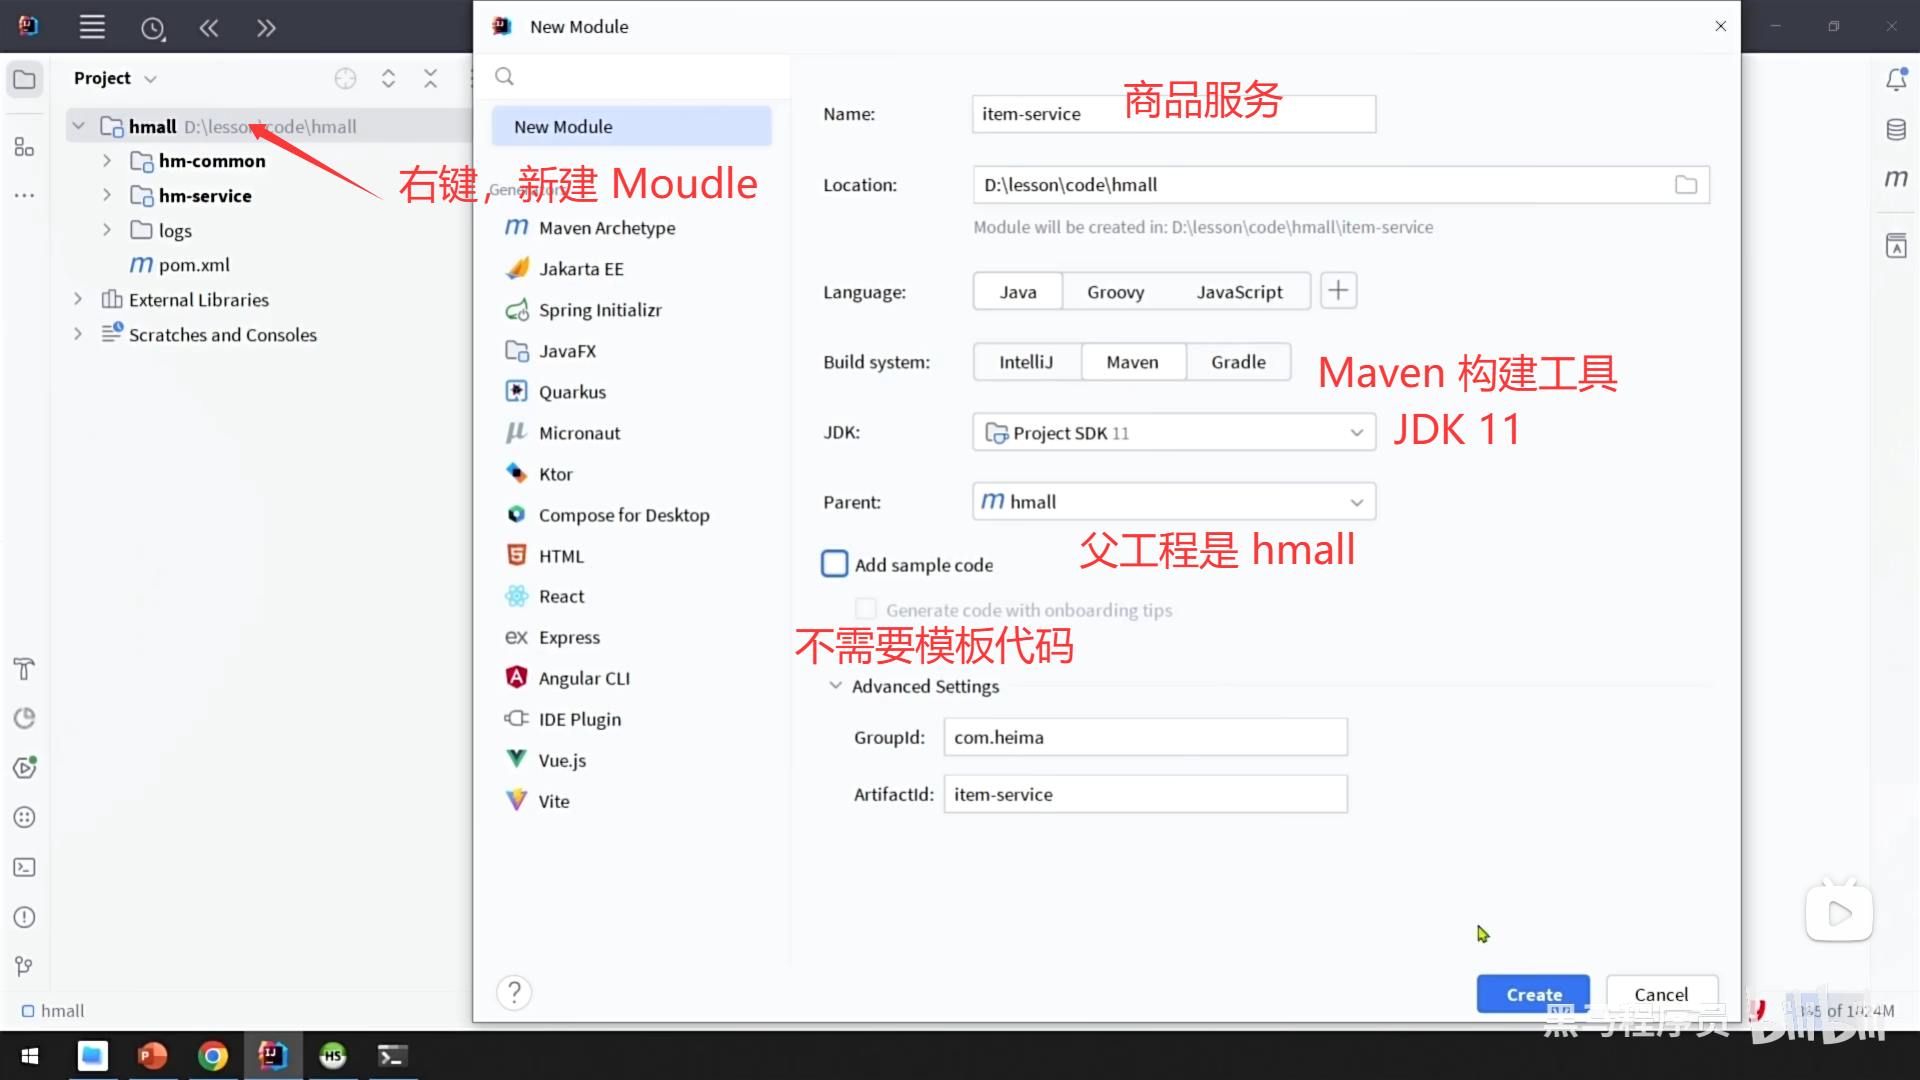The height and width of the screenshot is (1080, 1920).
Task: Select Maven Archetype generator
Action: [x=604, y=227]
